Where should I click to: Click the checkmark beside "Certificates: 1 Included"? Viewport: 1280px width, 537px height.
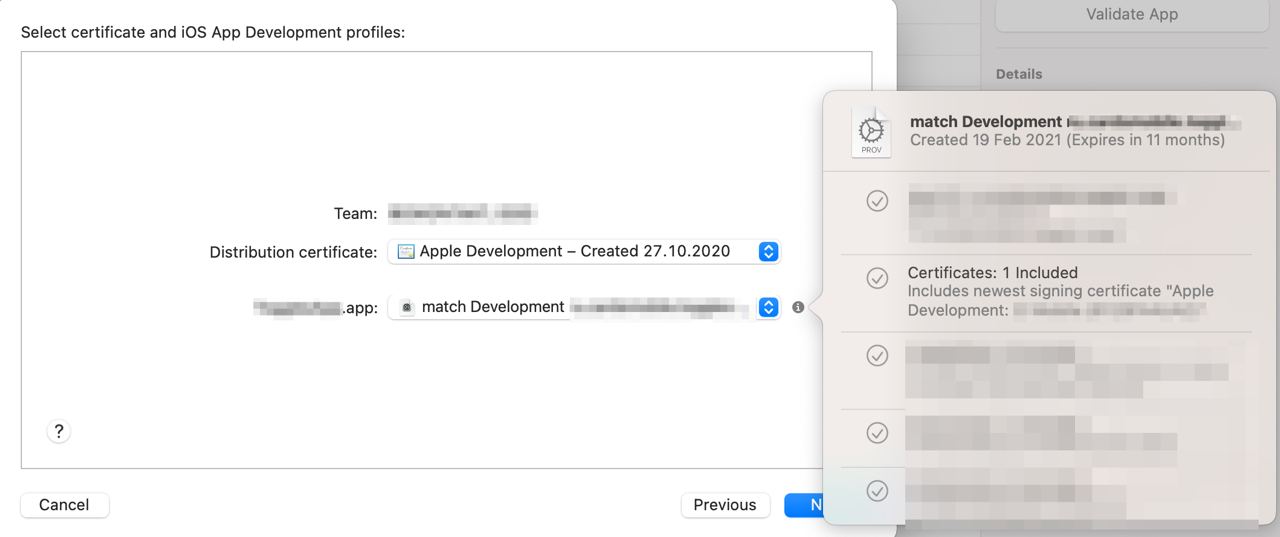click(x=877, y=279)
